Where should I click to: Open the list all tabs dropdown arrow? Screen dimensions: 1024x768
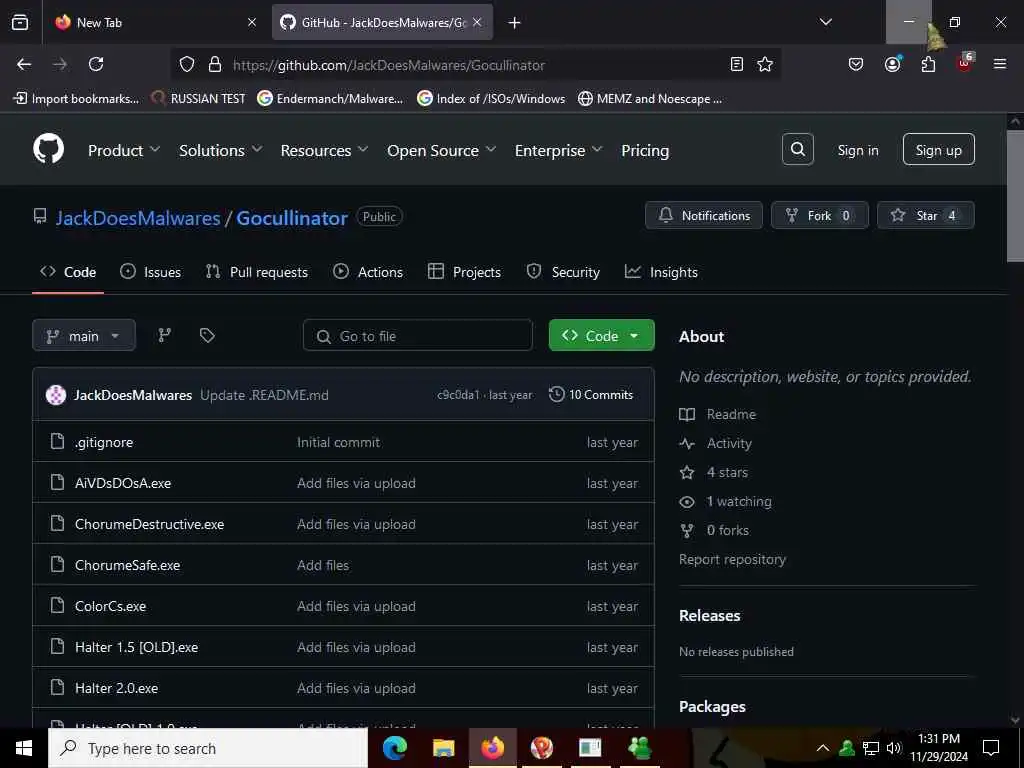pos(825,22)
